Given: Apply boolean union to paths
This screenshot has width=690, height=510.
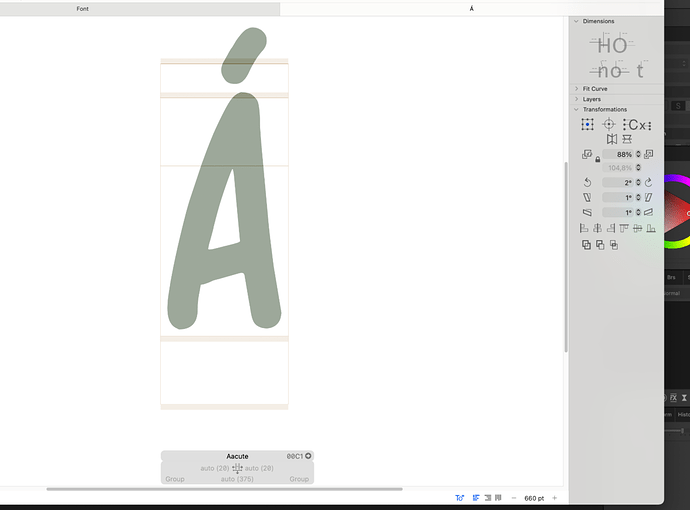Looking at the screenshot, I should pos(586,245).
